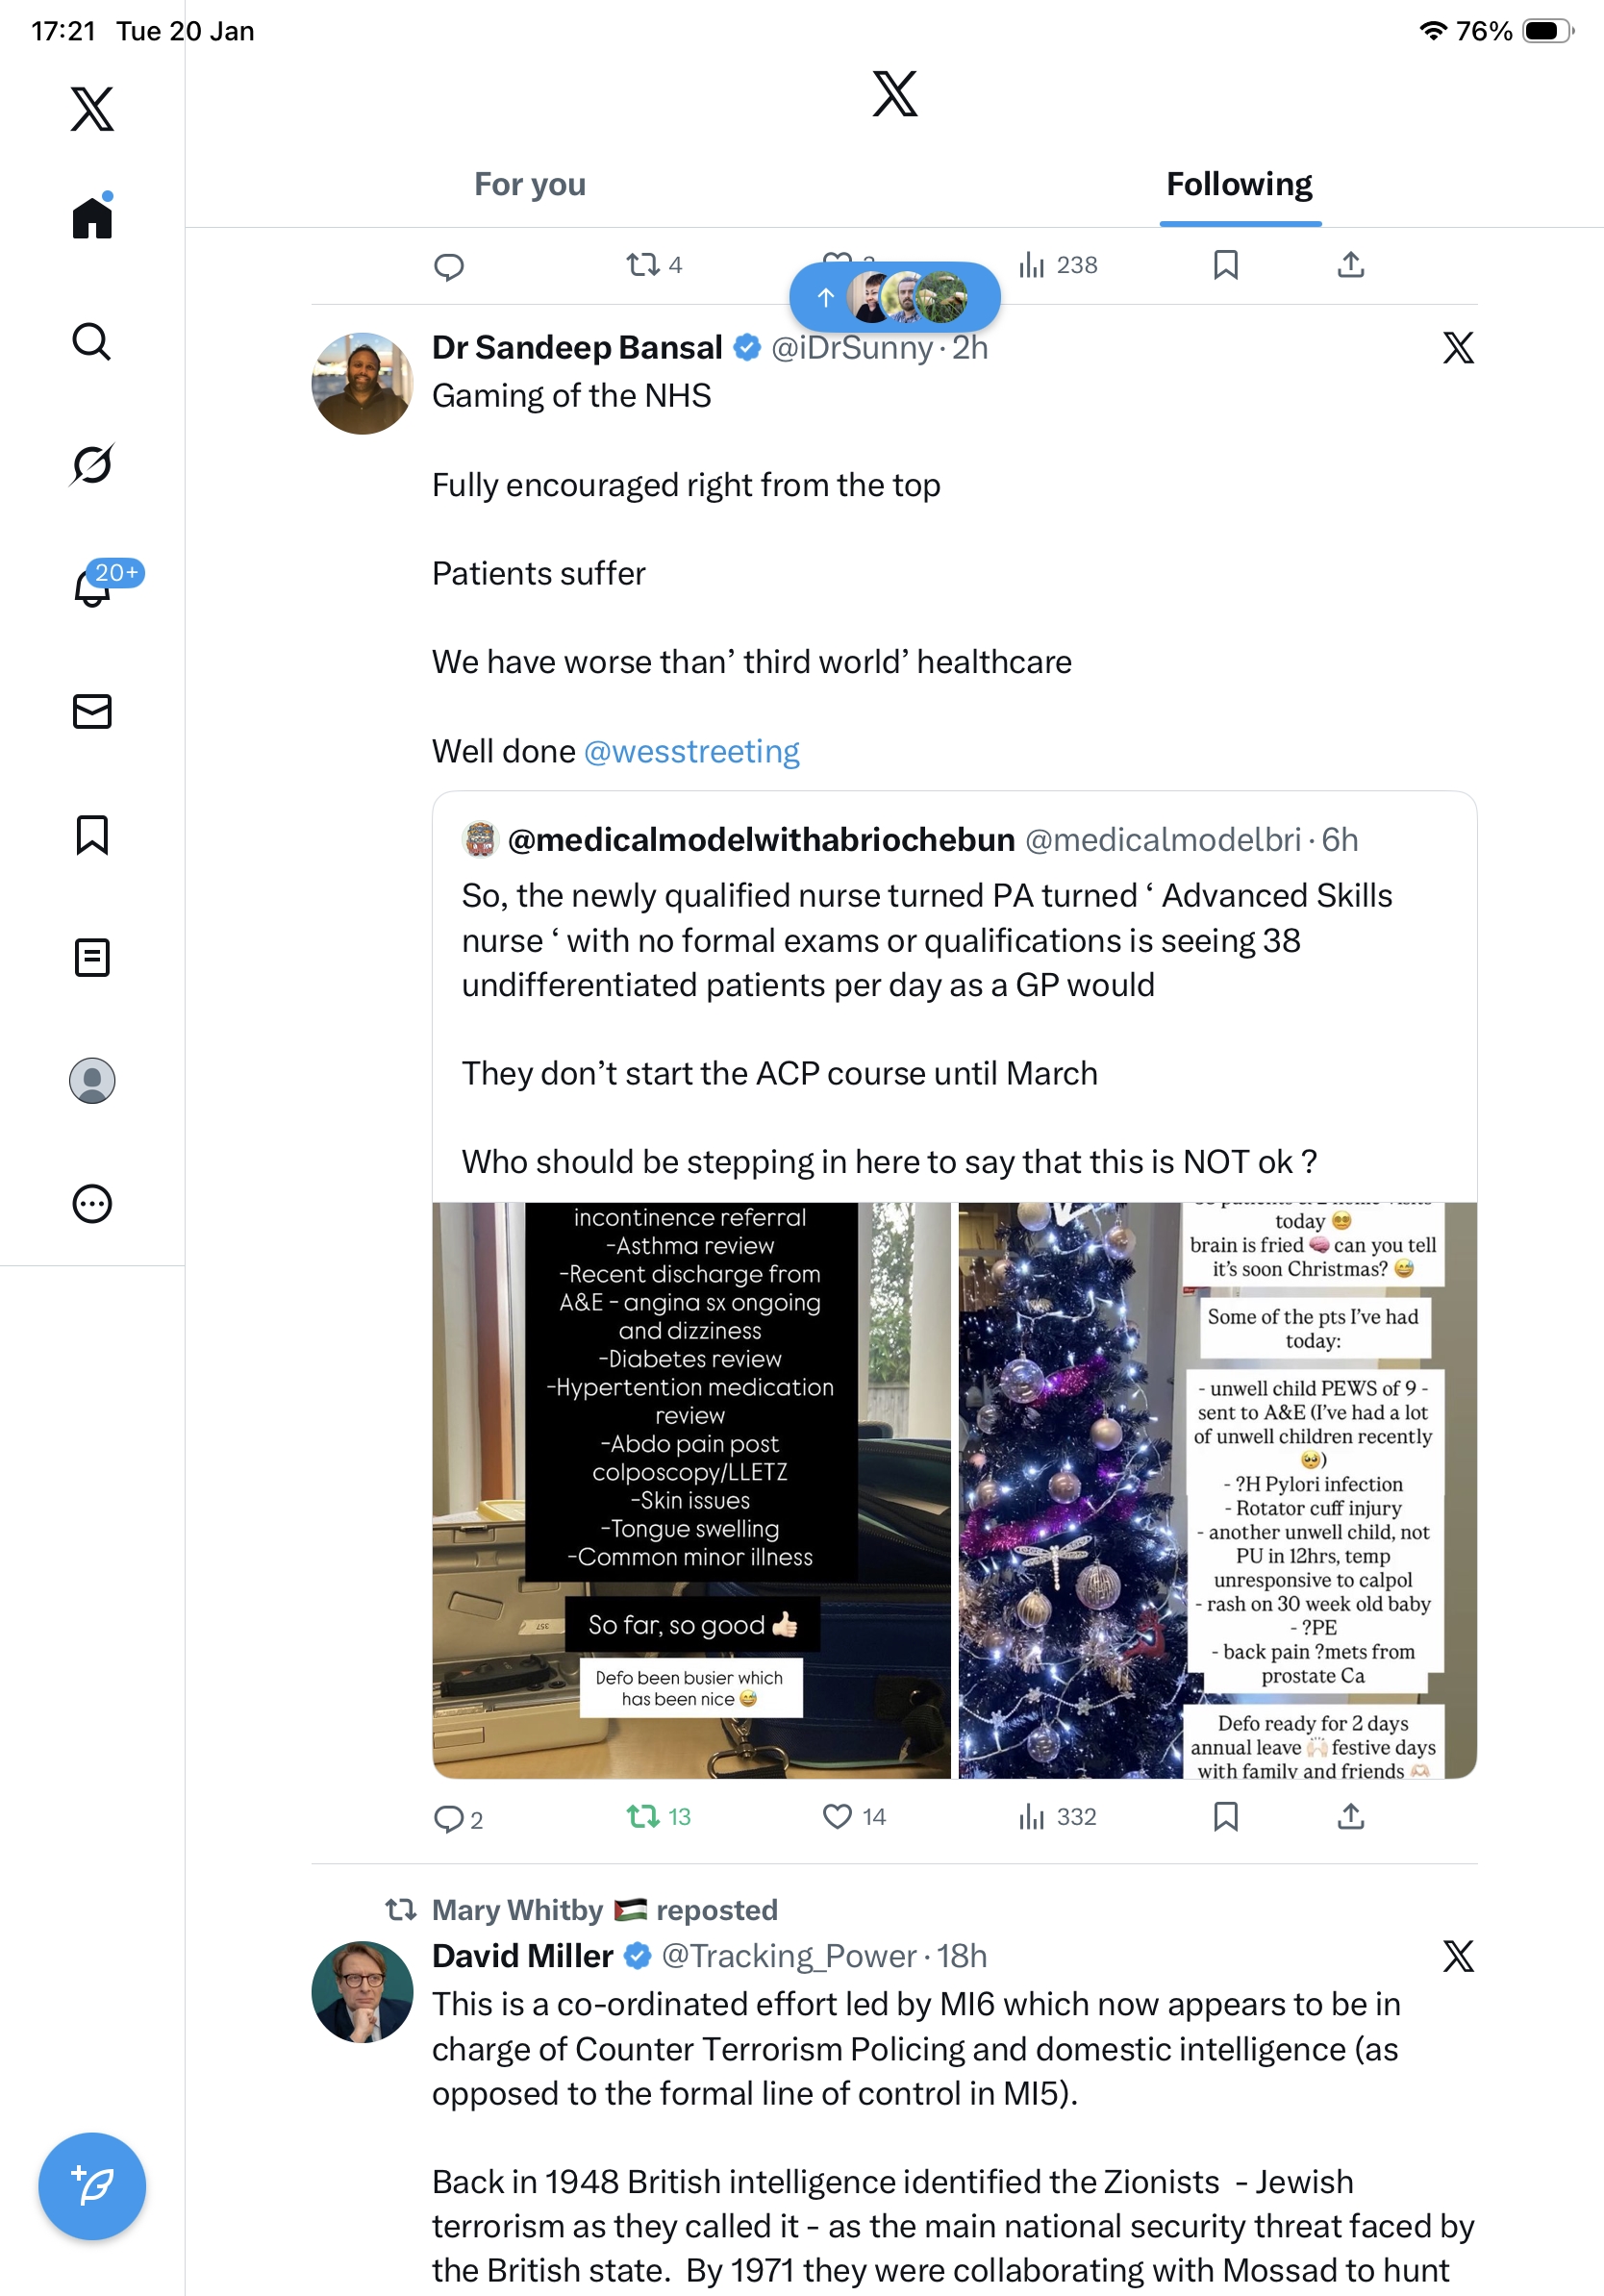
Task: Open Bookmarks in the sidebar
Action: click(92, 834)
